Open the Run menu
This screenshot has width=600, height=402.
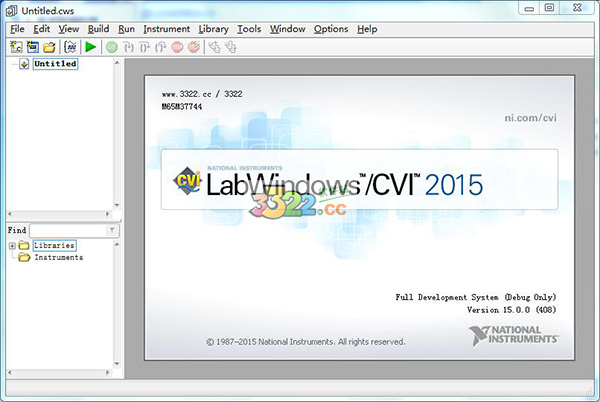point(126,29)
